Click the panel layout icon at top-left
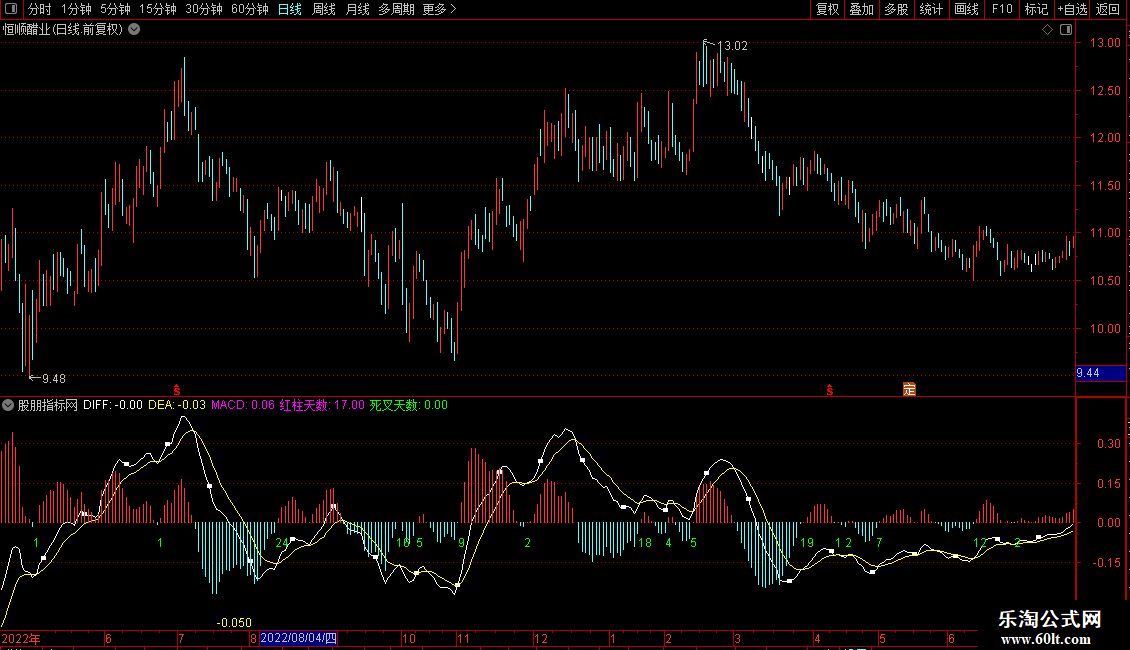 (11, 9)
